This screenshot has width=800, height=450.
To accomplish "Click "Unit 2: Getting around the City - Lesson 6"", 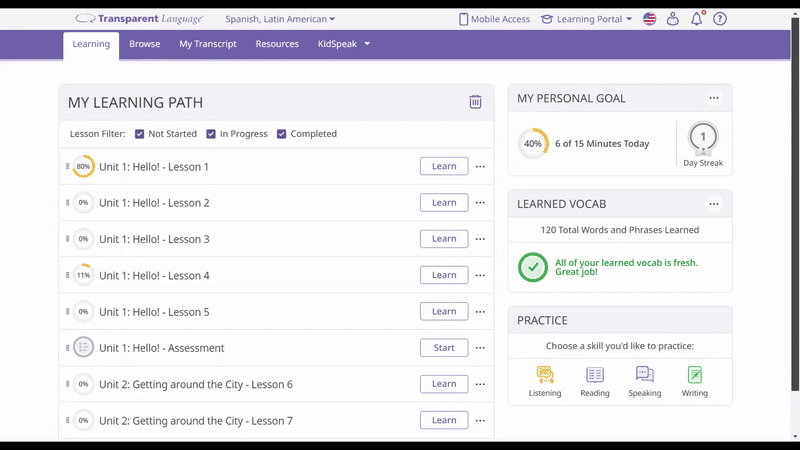I will tap(196, 384).
